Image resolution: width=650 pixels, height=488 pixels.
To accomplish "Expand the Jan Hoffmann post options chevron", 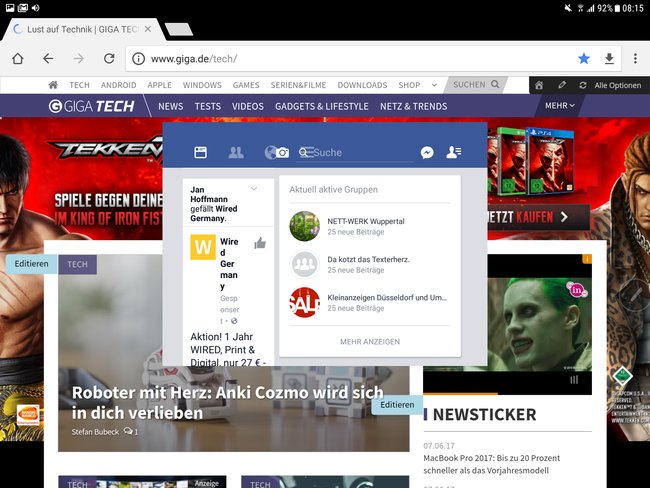I will point(254,189).
